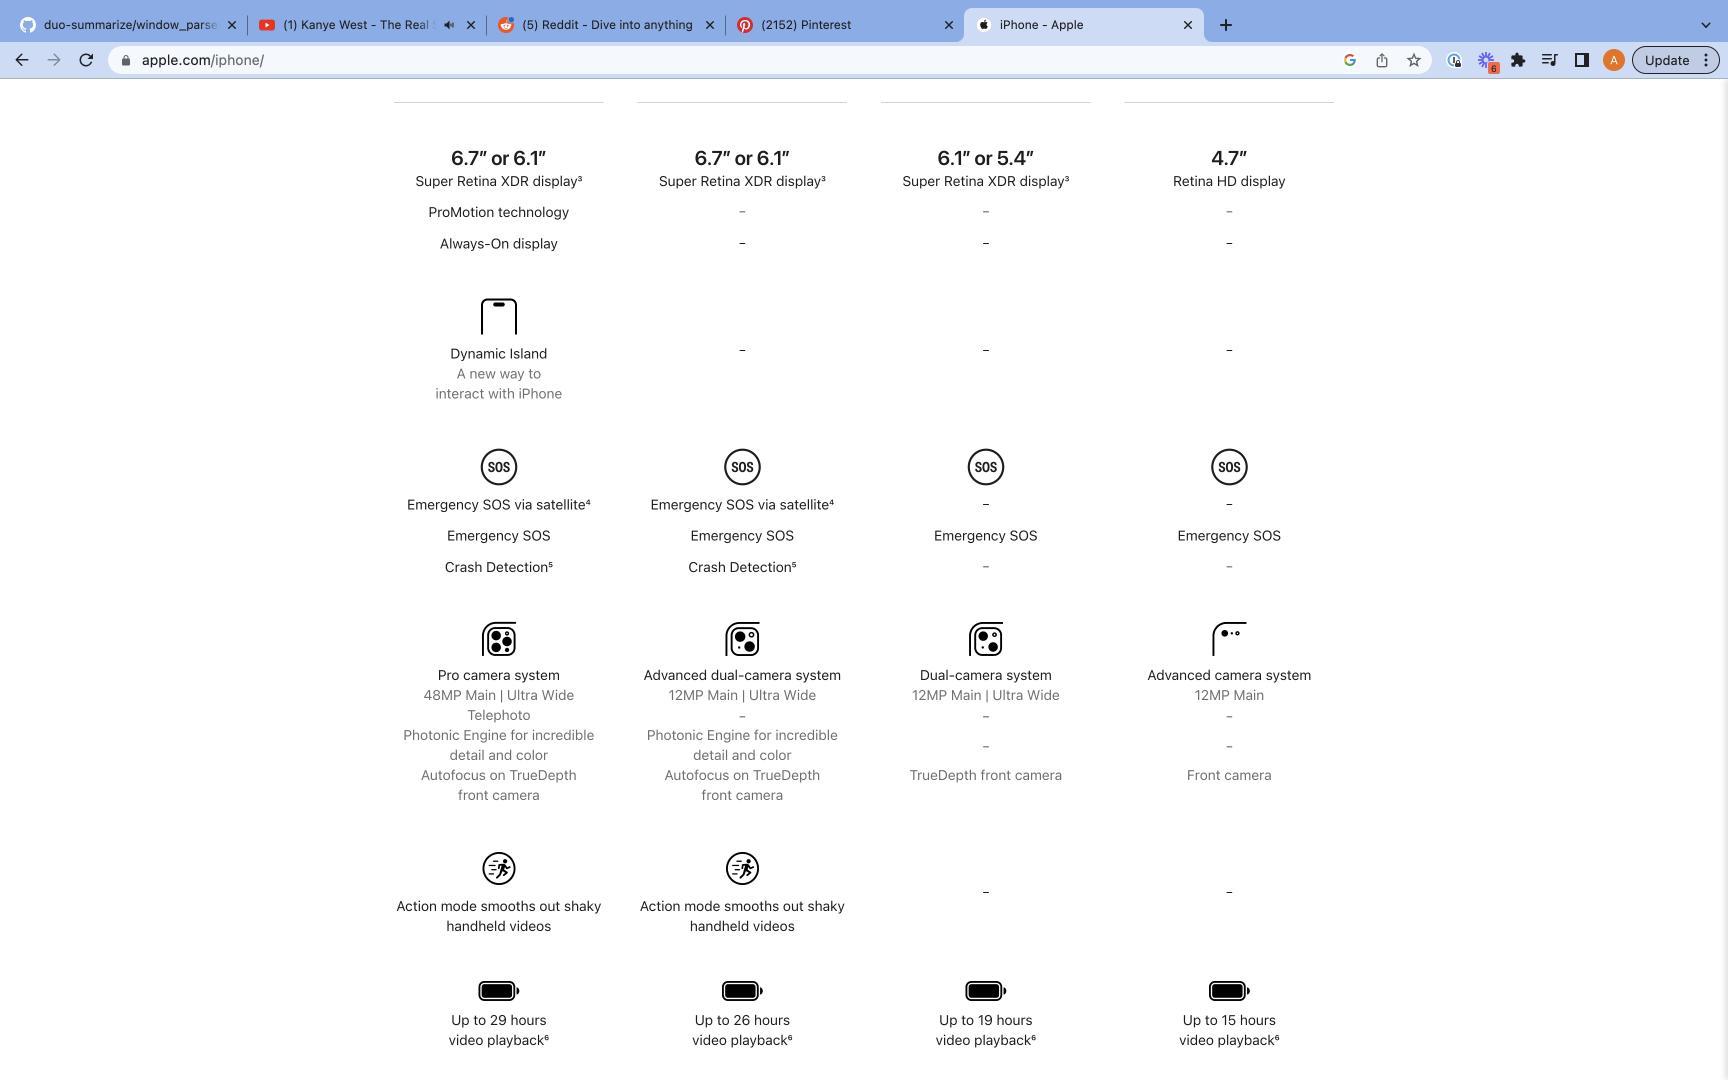Unmute the Kanye West YouTube tab

tap(449, 25)
